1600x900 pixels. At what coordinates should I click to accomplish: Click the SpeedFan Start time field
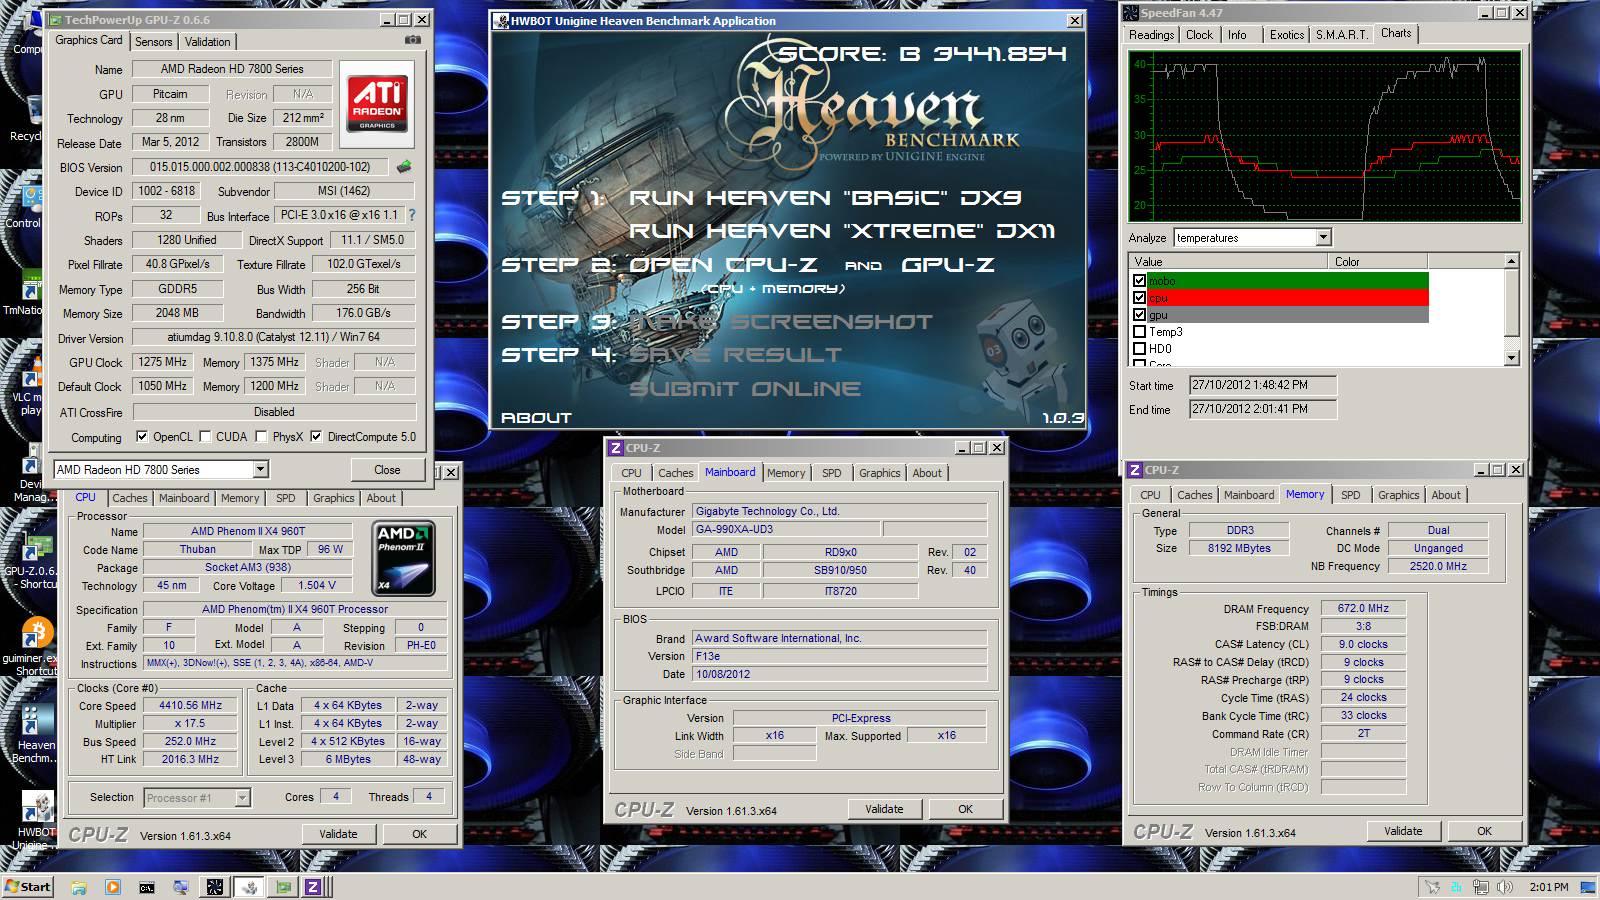click(x=1262, y=385)
